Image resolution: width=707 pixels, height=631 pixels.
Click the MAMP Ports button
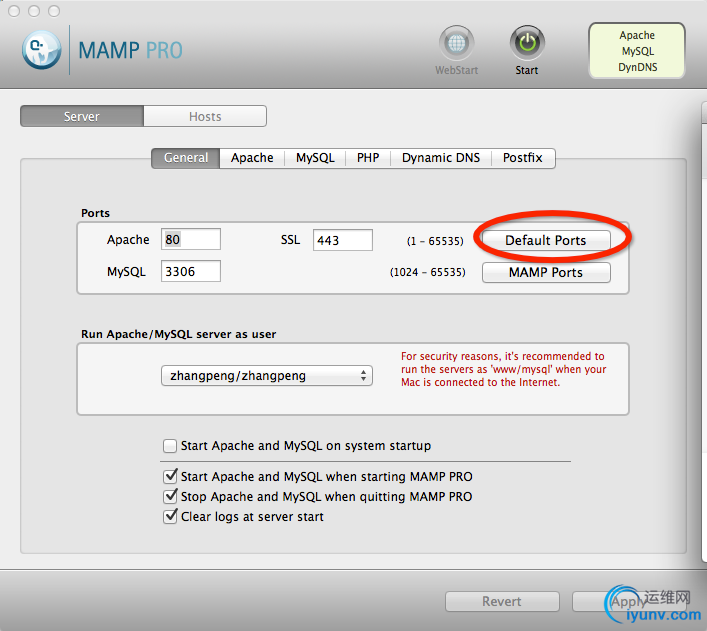tap(546, 272)
